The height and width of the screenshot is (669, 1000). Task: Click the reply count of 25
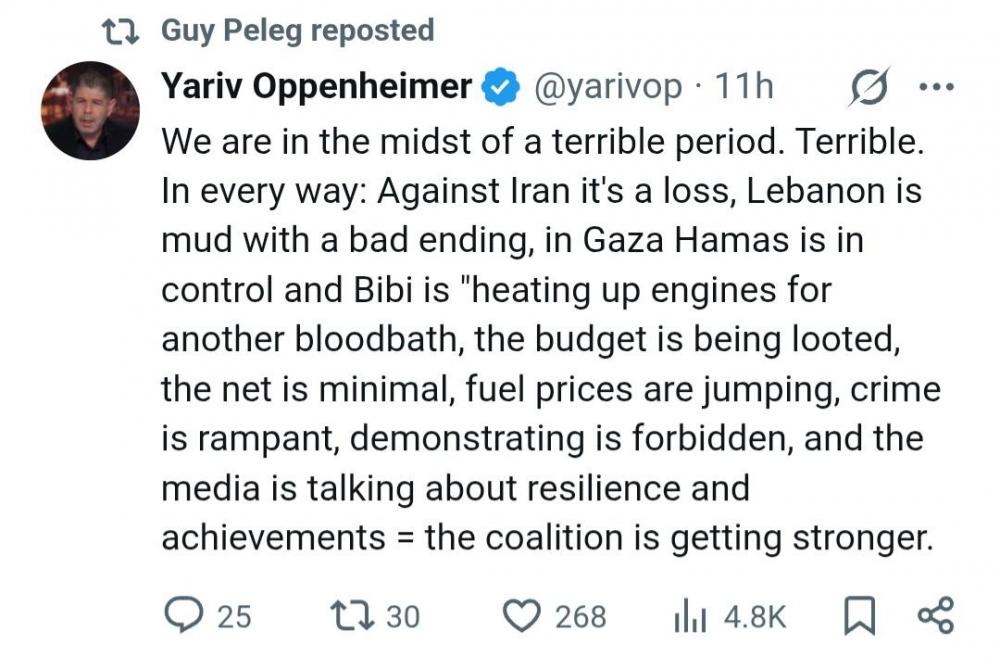pyautogui.click(x=234, y=617)
